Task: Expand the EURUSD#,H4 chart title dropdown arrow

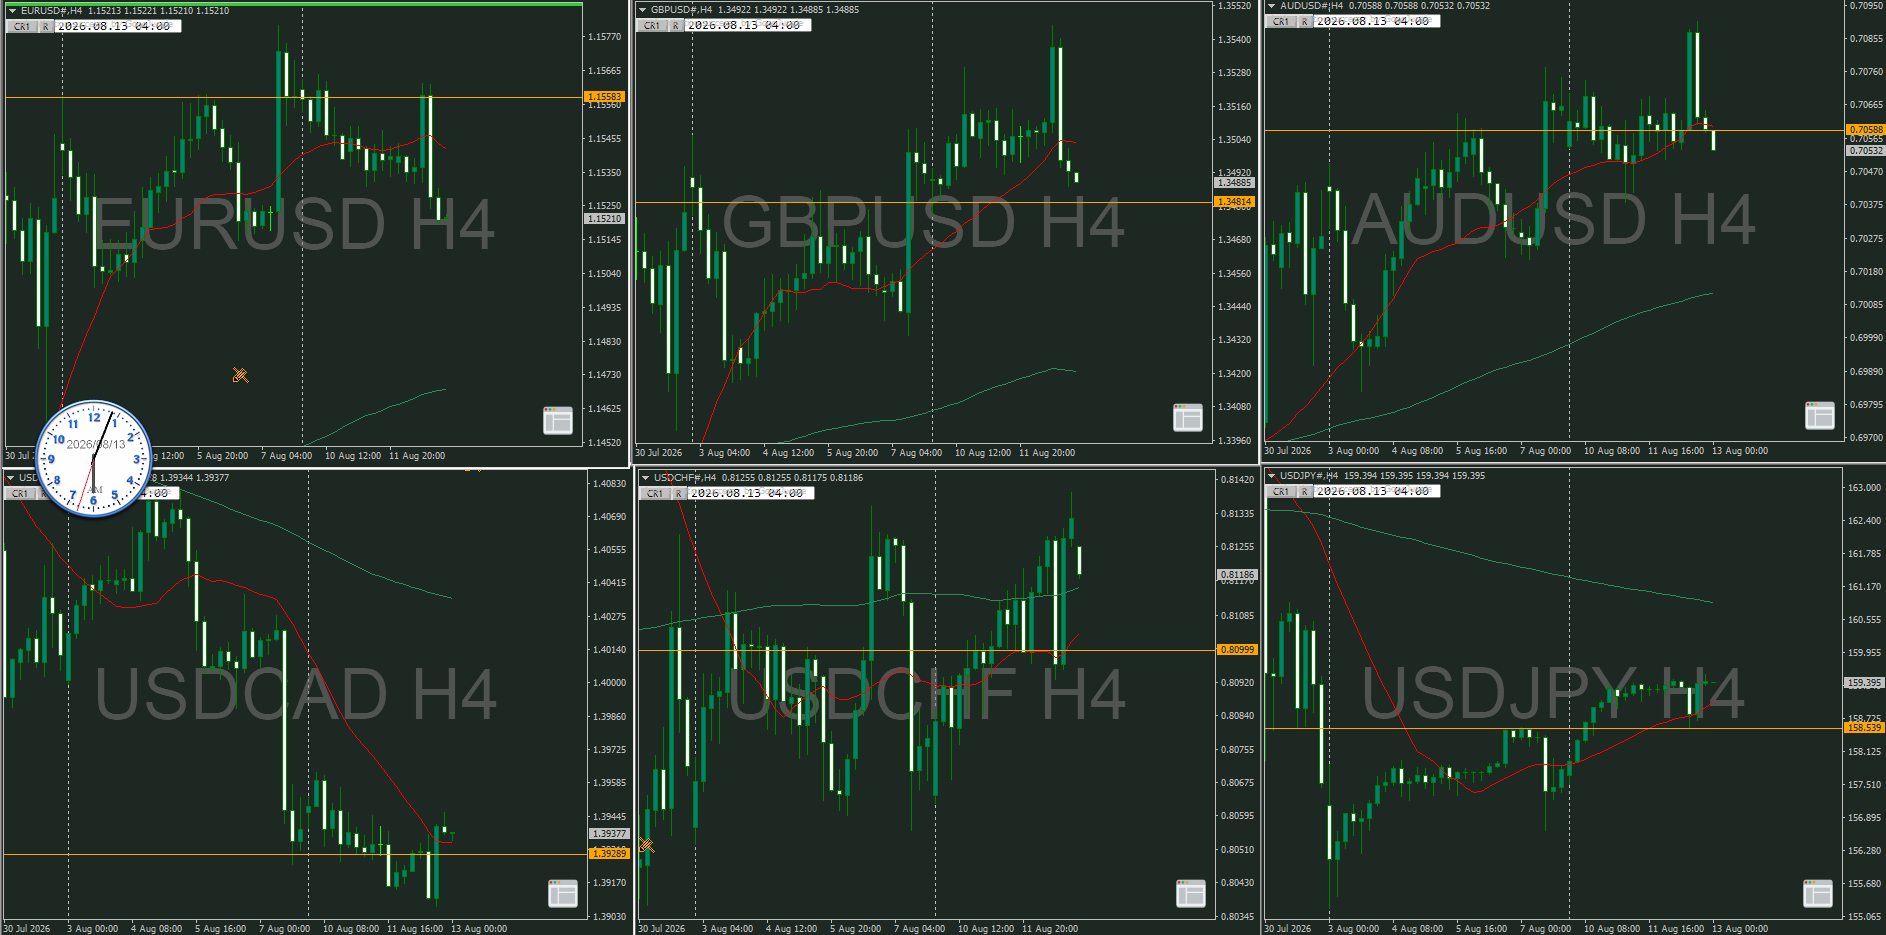Action: 12,11
